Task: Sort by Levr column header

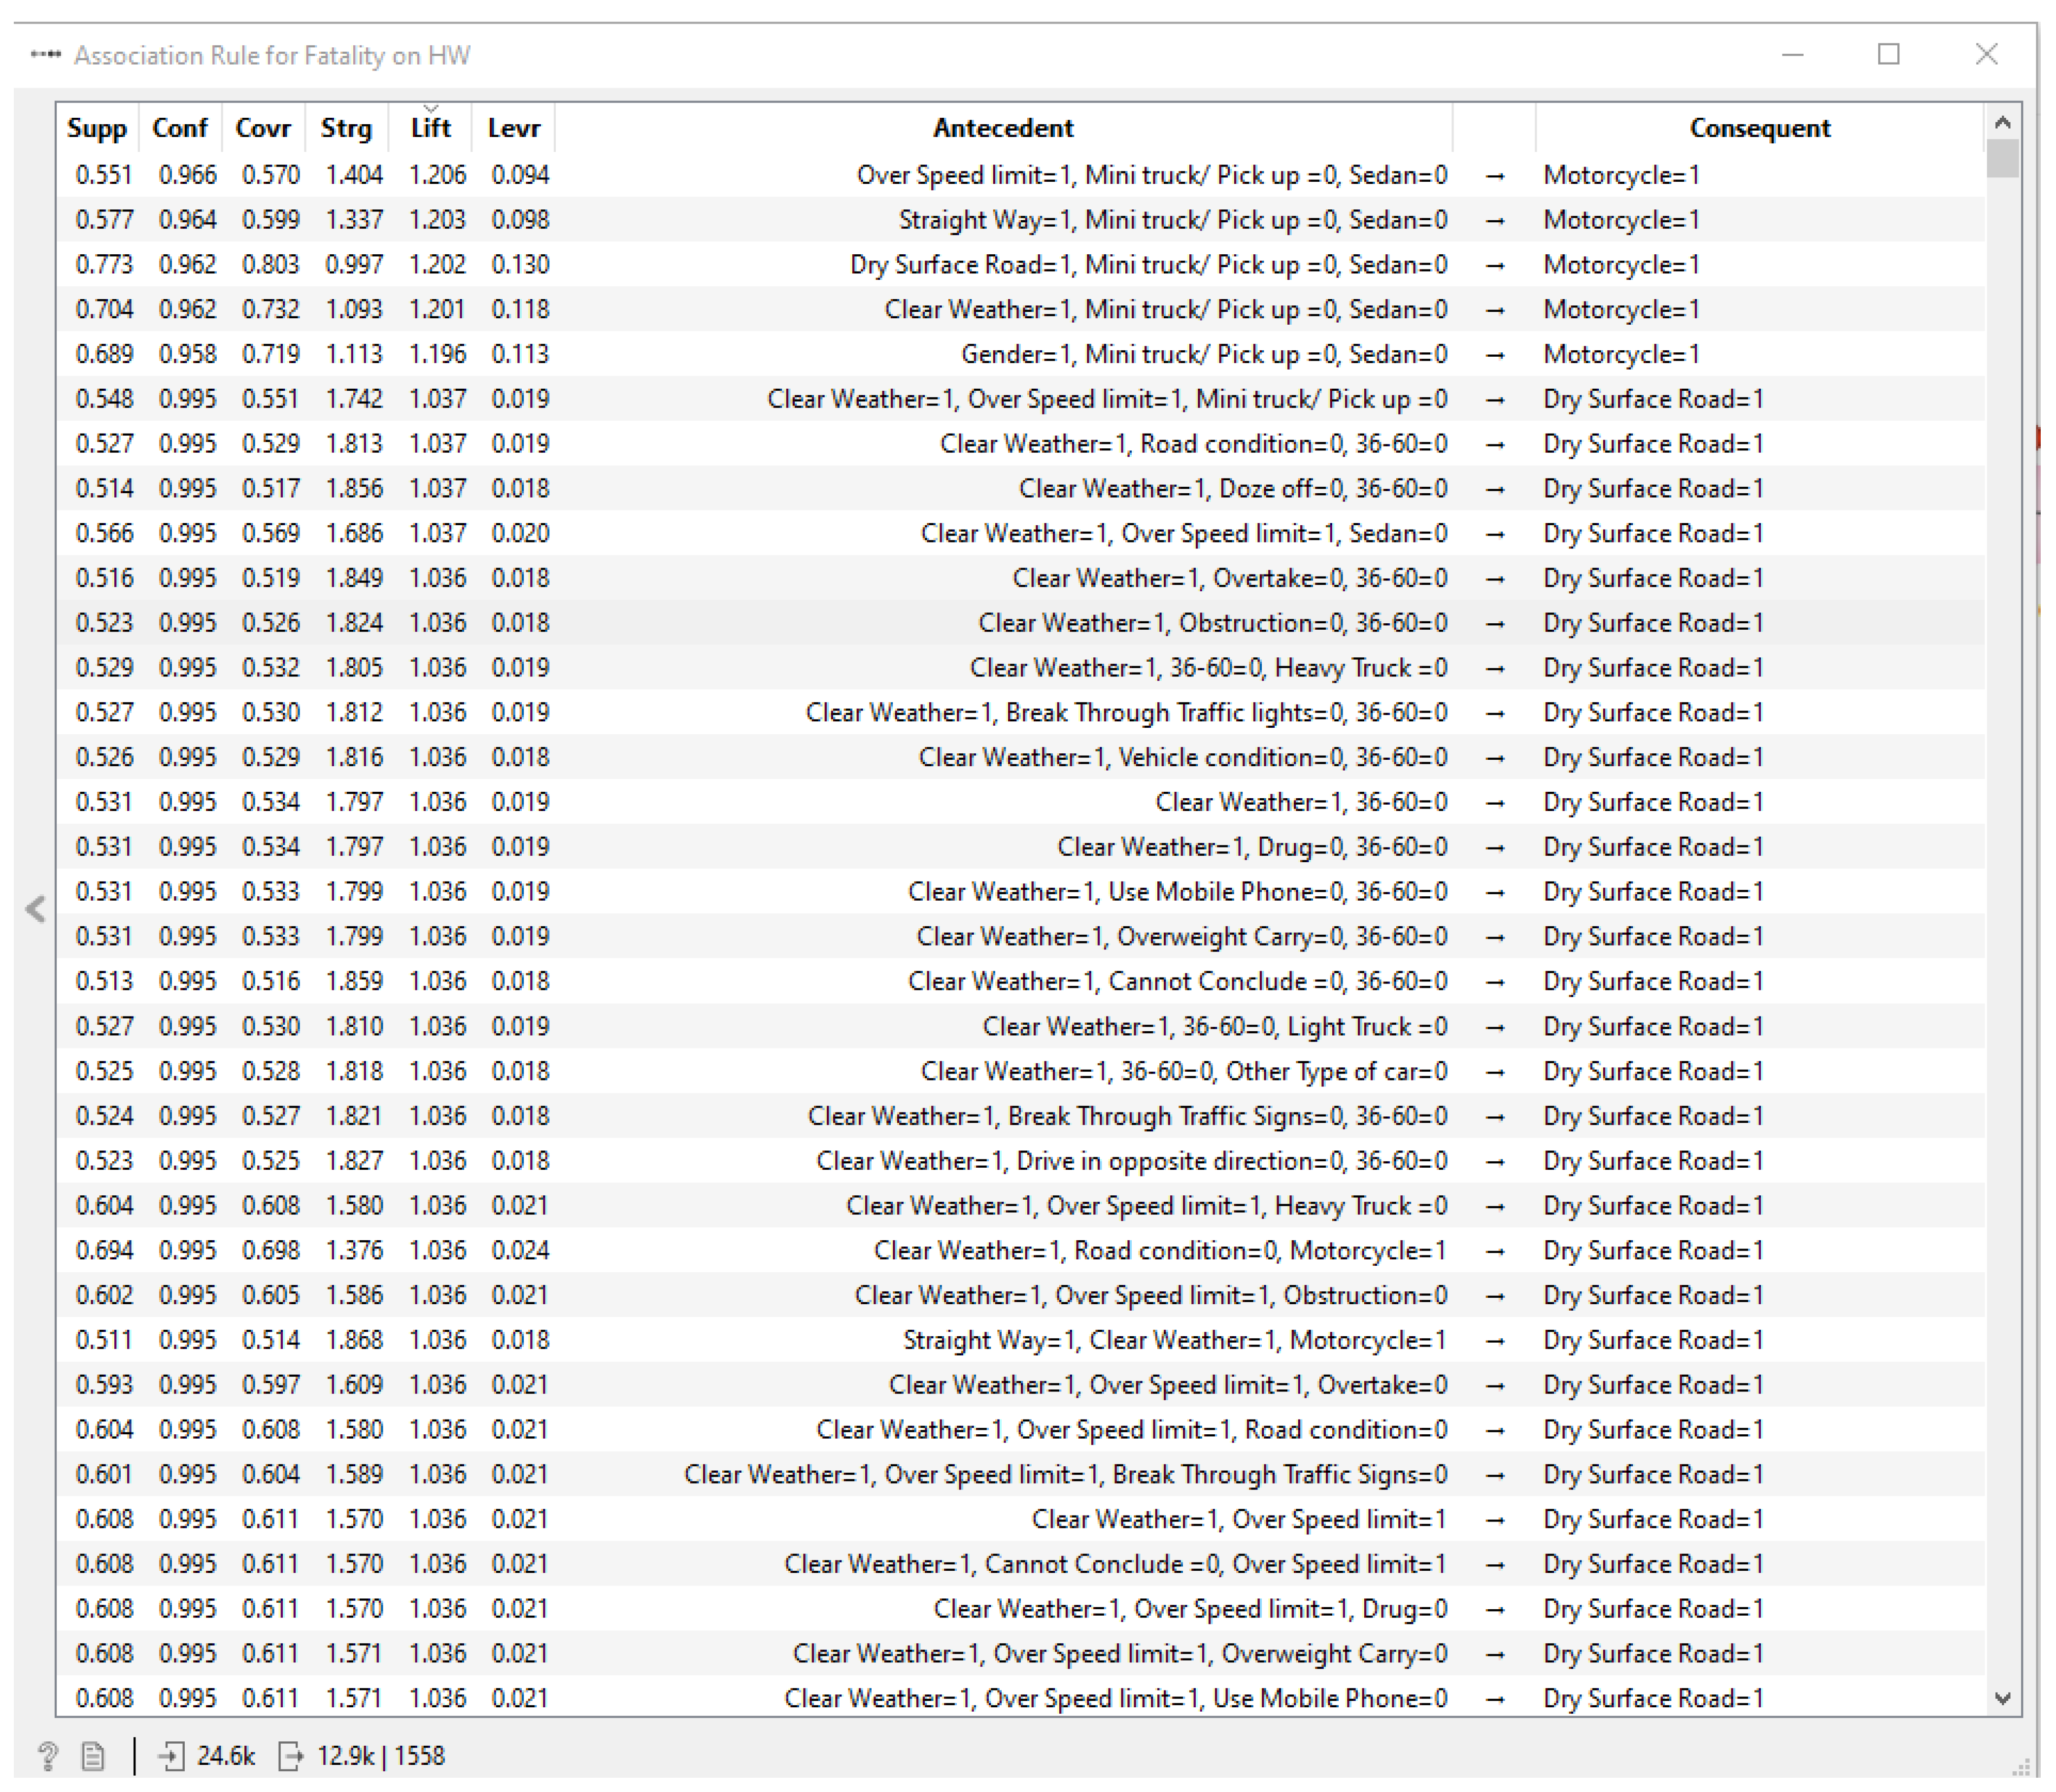Action: click(514, 128)
